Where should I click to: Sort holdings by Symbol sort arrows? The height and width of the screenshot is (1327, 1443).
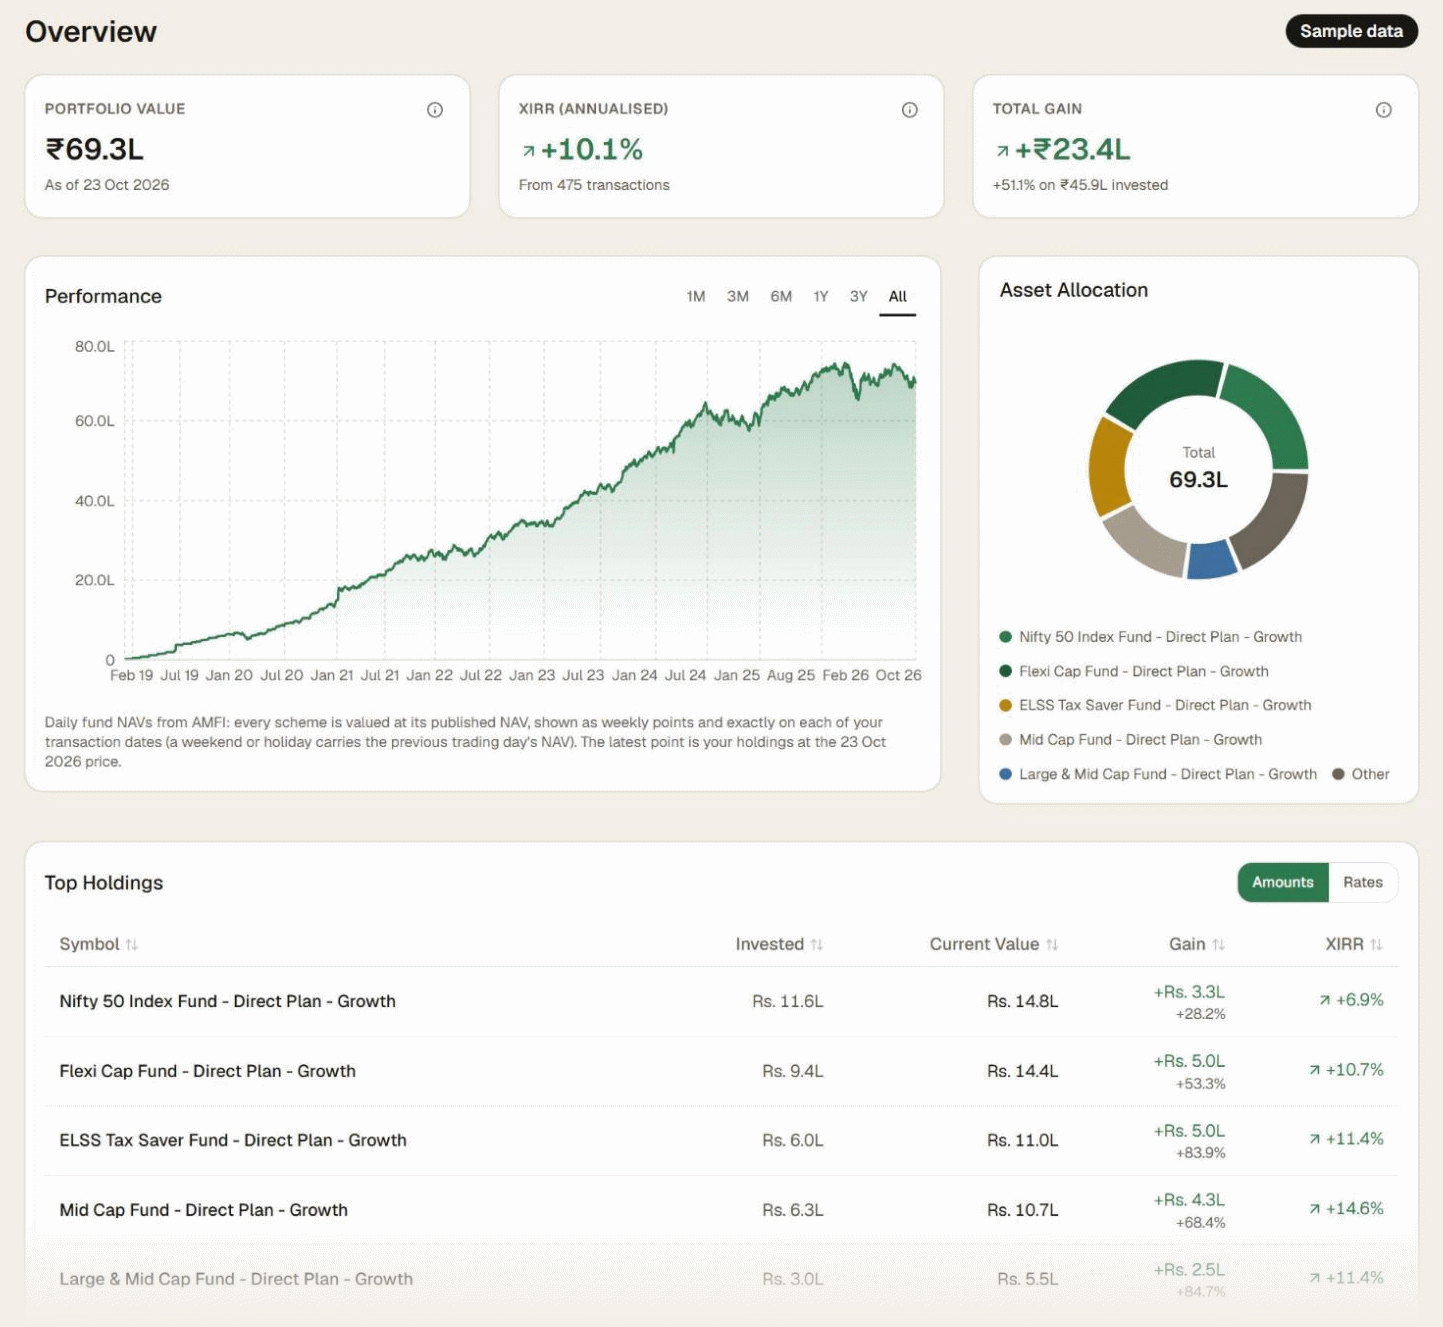pos(132,945)
